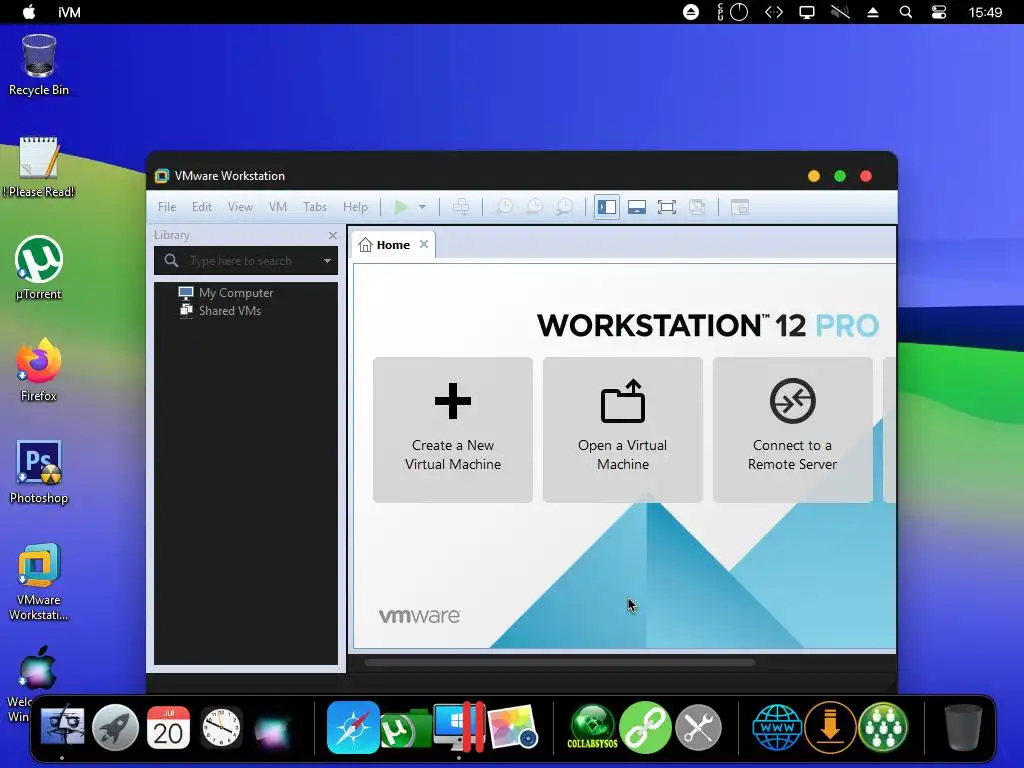Screen dimensions: 1024x768
Task: Toggle full screen mode icon
Action: point(667,207)
